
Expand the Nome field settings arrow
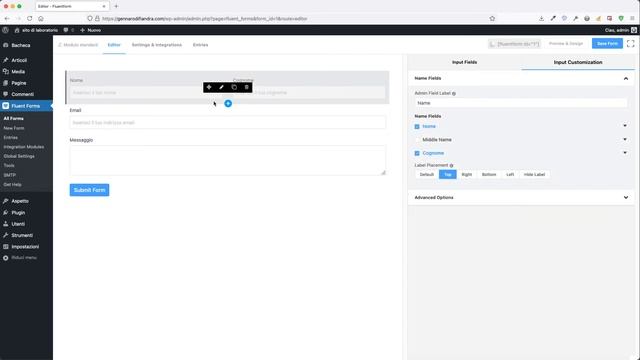tap(625, 126)
